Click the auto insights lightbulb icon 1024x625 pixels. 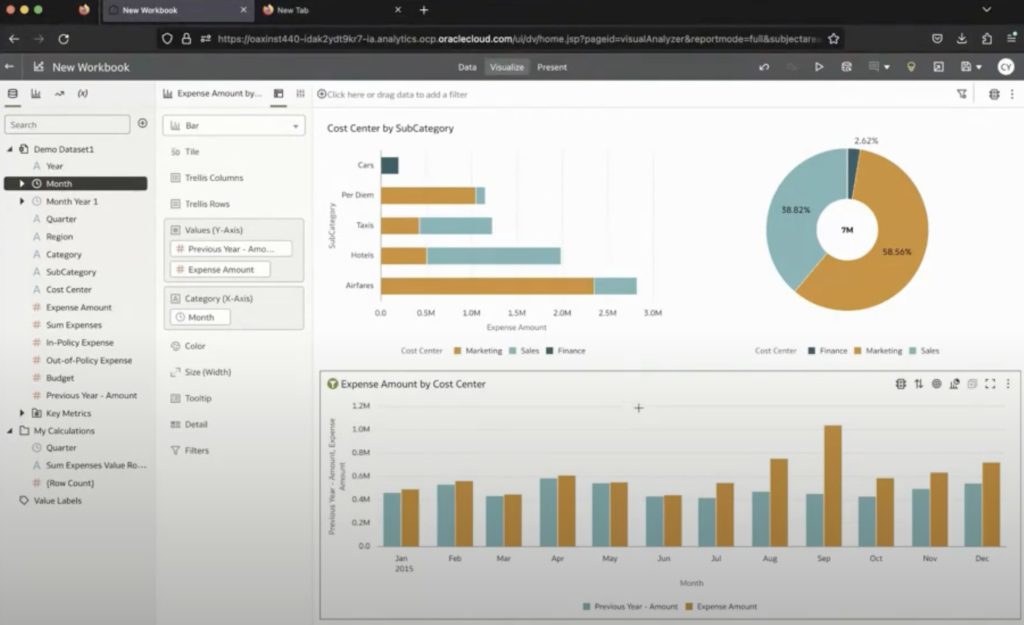click(911, 67)
